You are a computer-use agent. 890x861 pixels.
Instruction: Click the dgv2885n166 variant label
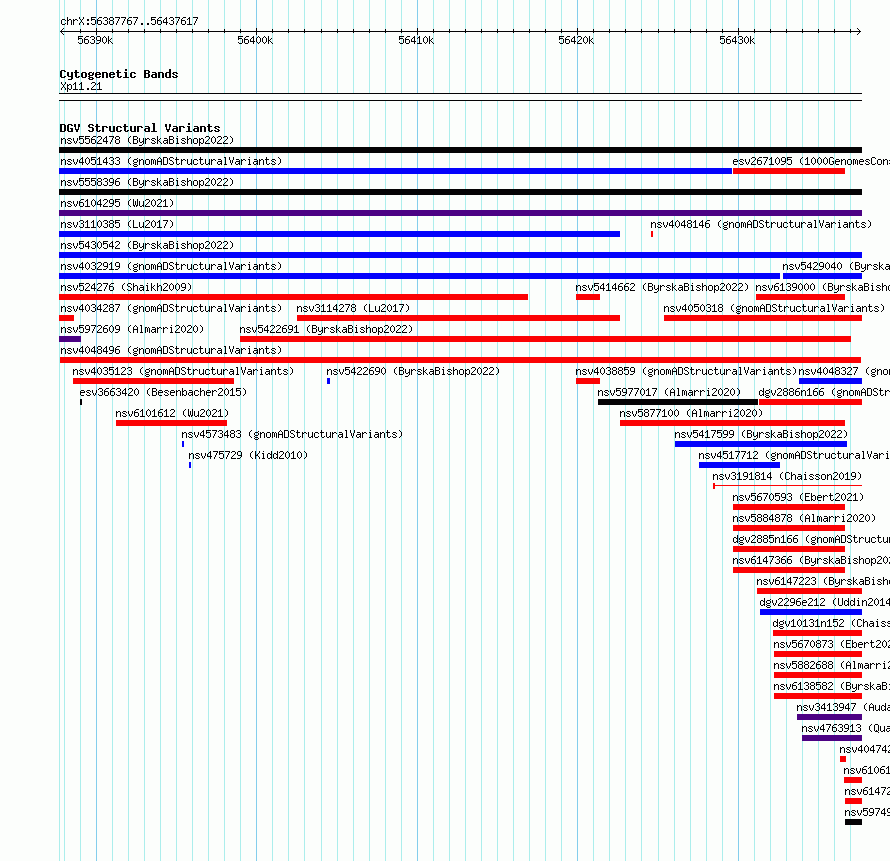pos(811,539)
